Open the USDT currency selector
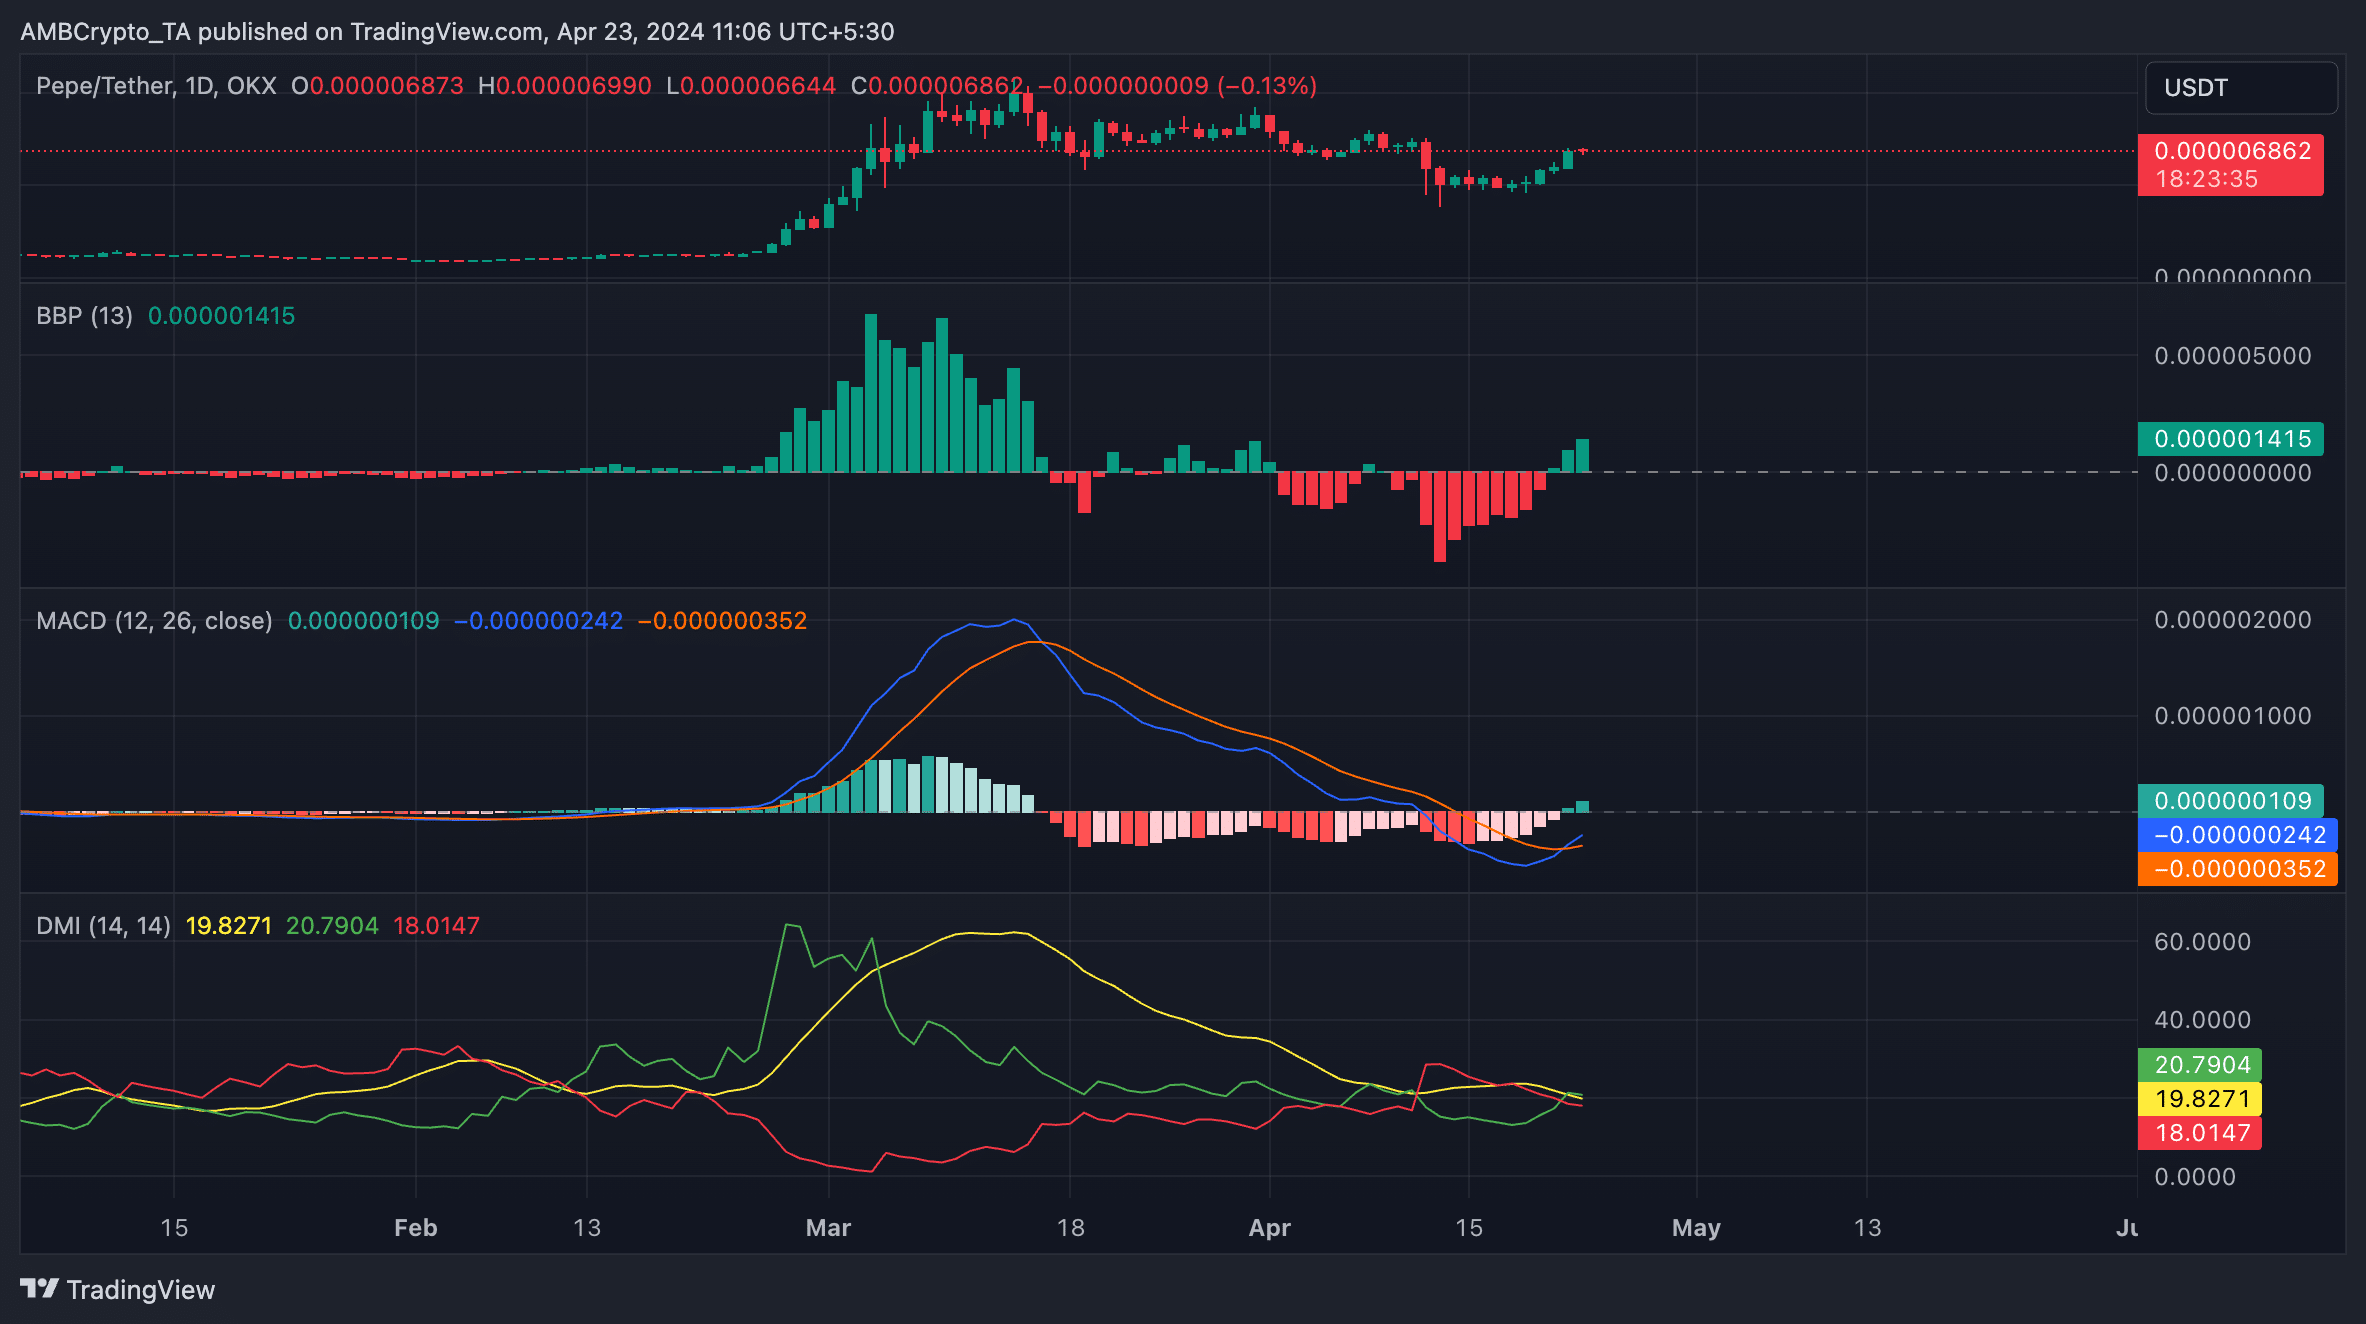 tap(2241, 88)
